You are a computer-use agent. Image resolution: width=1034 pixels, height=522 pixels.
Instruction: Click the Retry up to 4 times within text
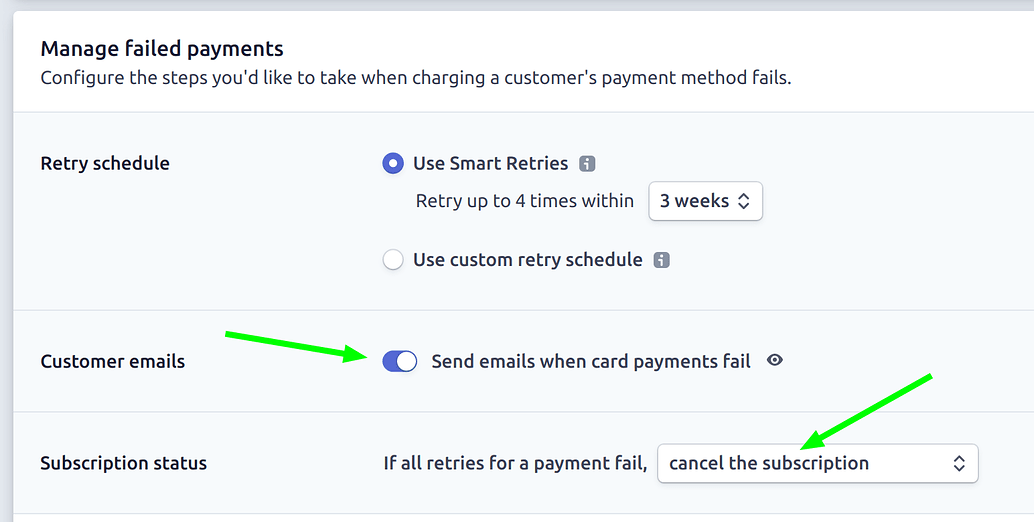[524, 201]
